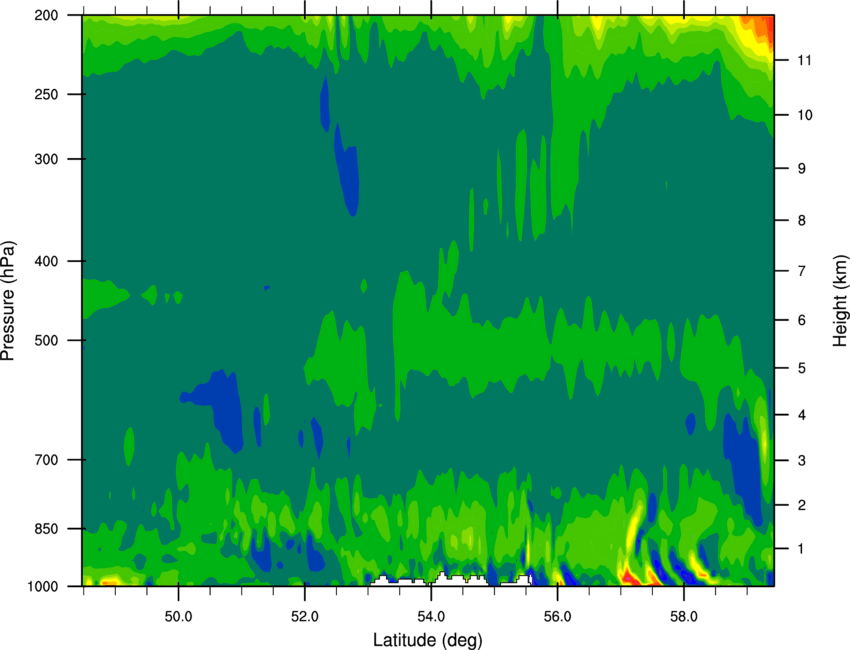Click the 850 pressure tick label
The height and width of the screenshot is (650, 850).
(x=46, y=529)
